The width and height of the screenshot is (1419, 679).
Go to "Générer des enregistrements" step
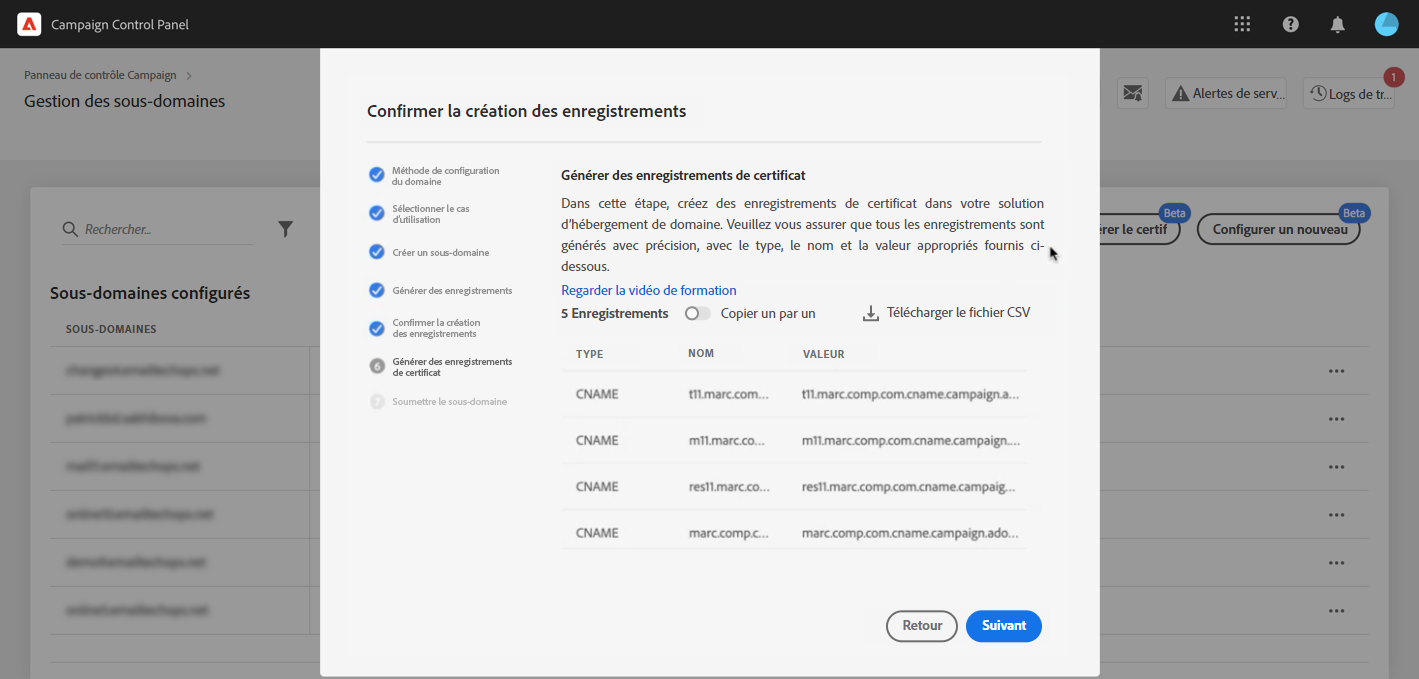[452, 291]
